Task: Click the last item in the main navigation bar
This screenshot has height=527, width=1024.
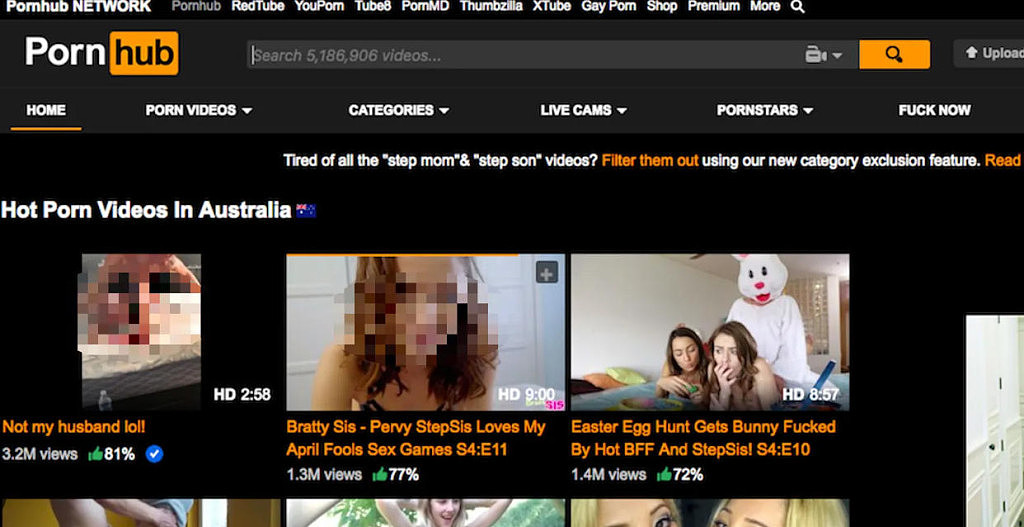Action: pos(935,110)
